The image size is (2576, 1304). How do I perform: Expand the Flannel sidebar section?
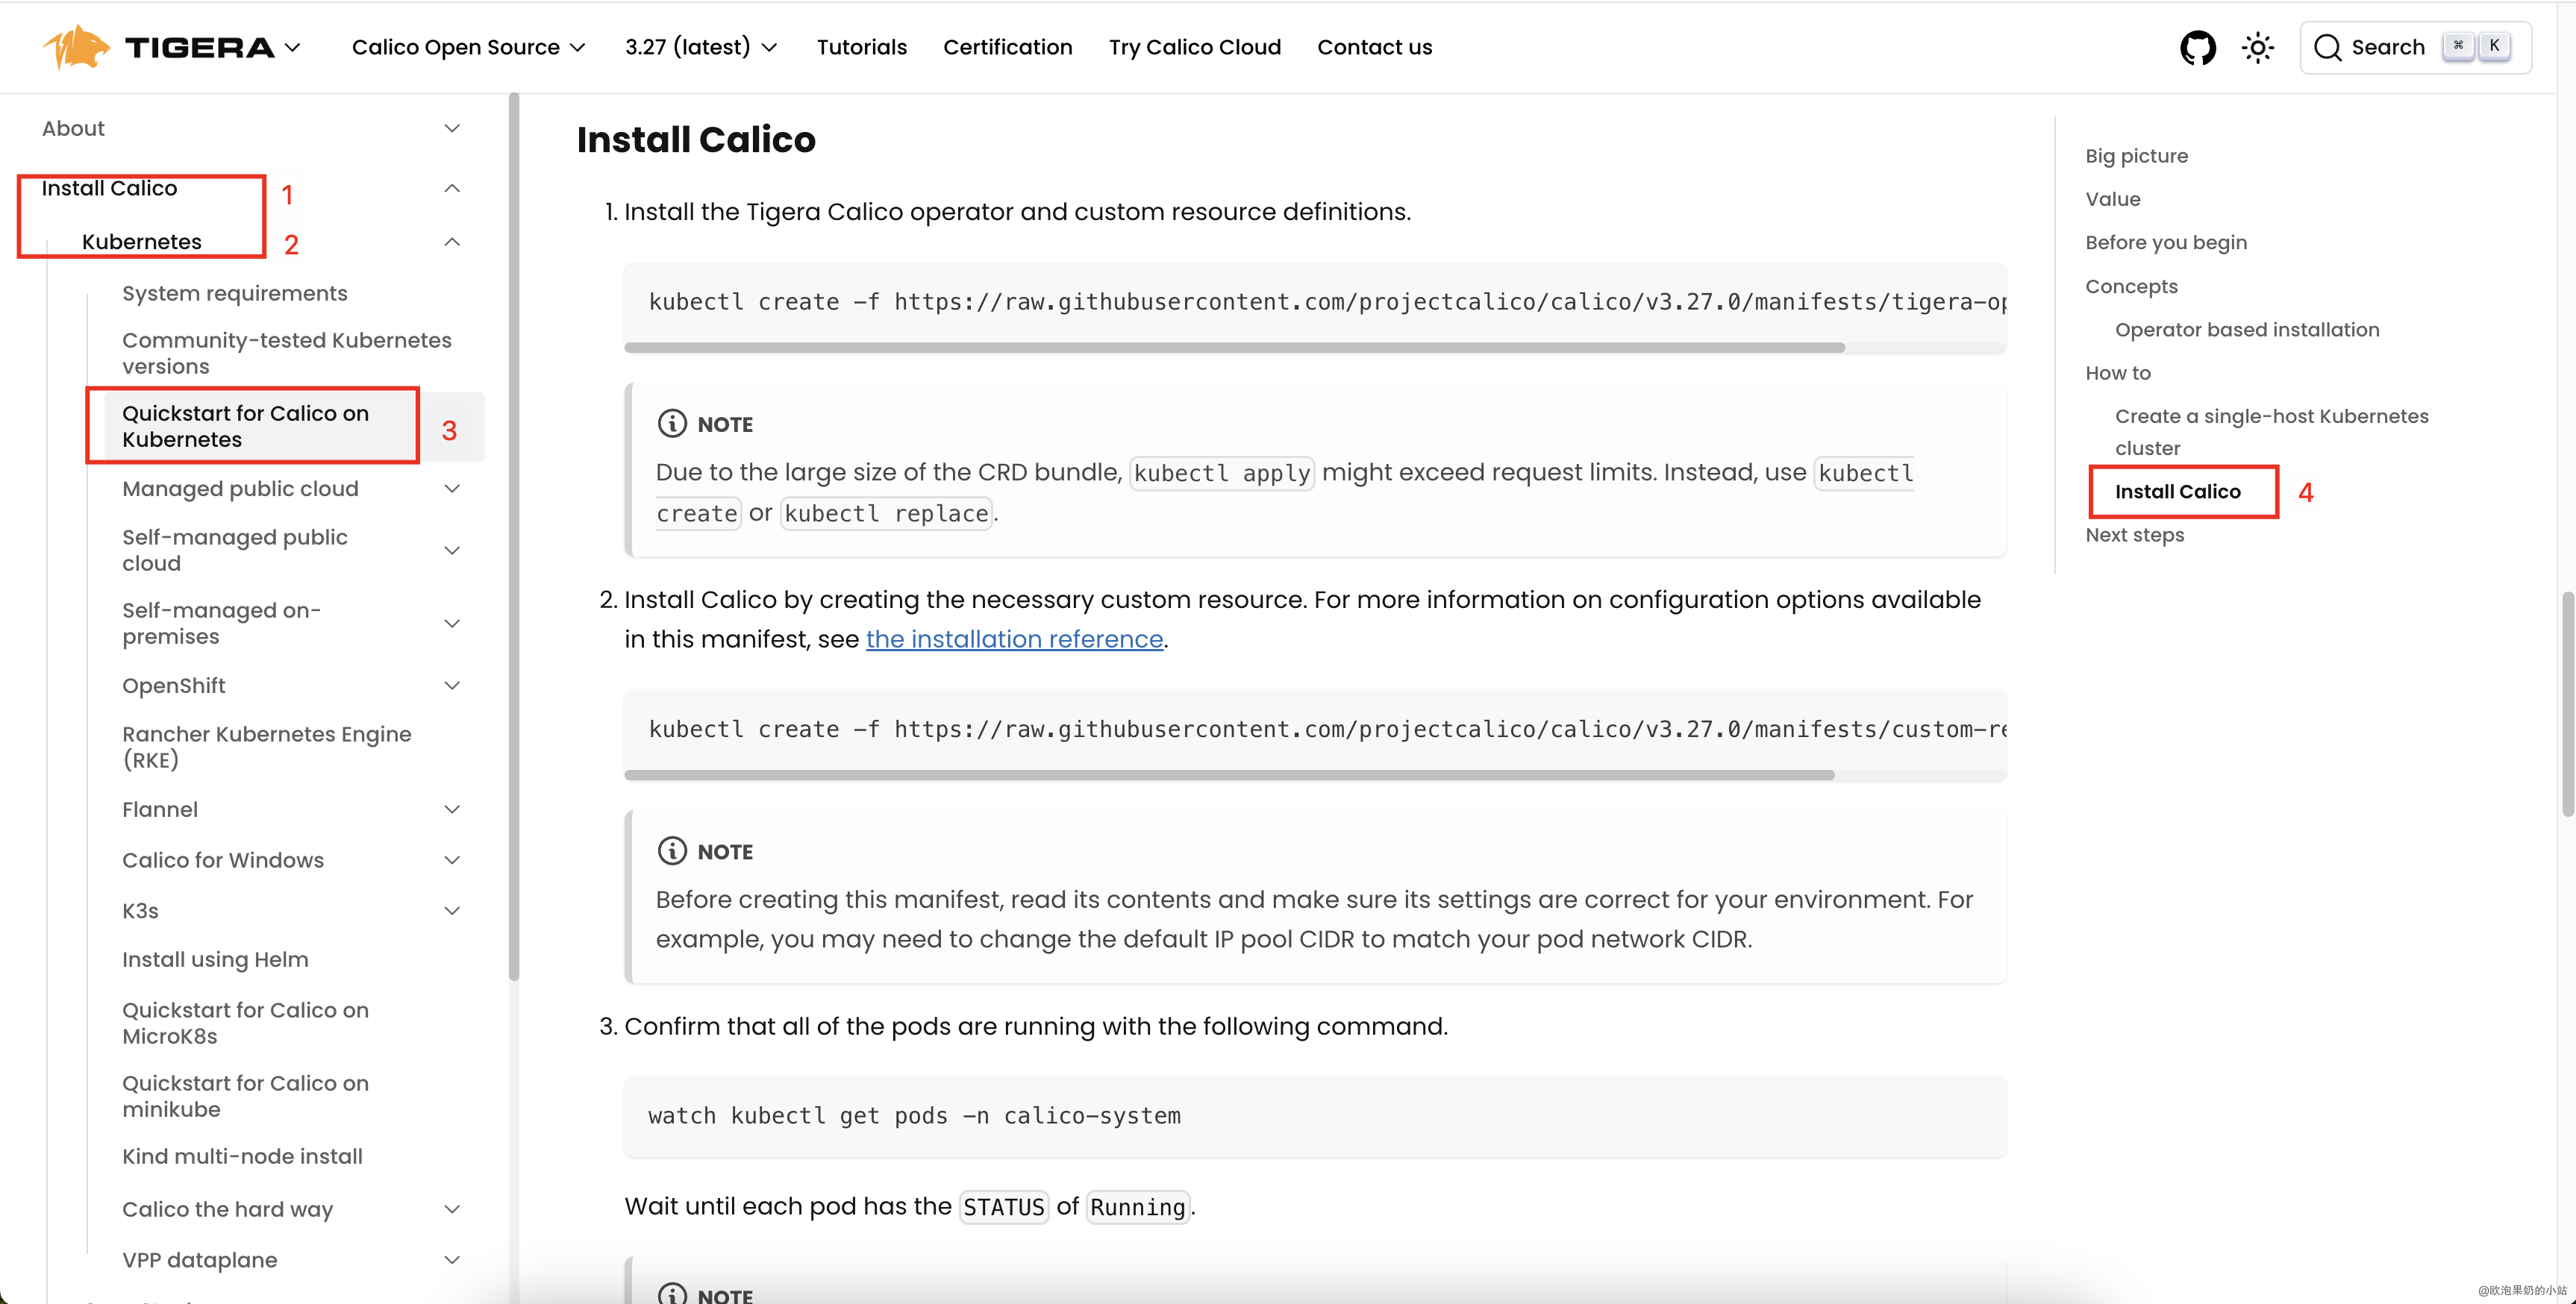[x=452, y=809]
